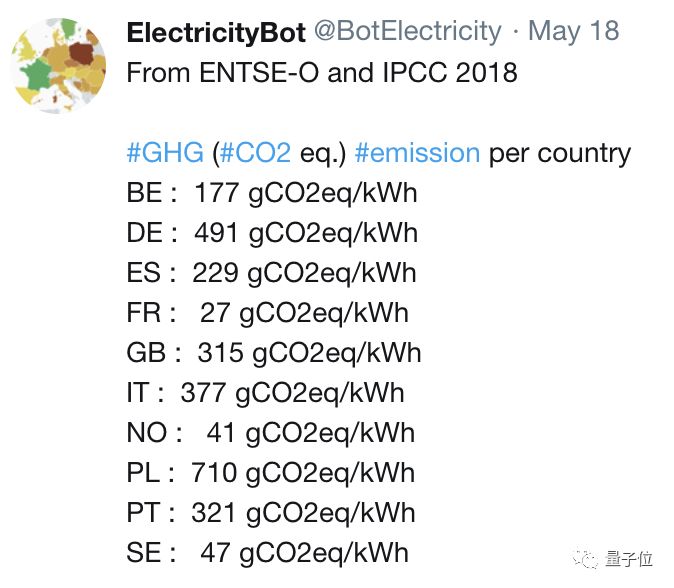Click the FR 27 gCO2eq/kWh line
674x588 pixels.
click(x=268, y=313)
